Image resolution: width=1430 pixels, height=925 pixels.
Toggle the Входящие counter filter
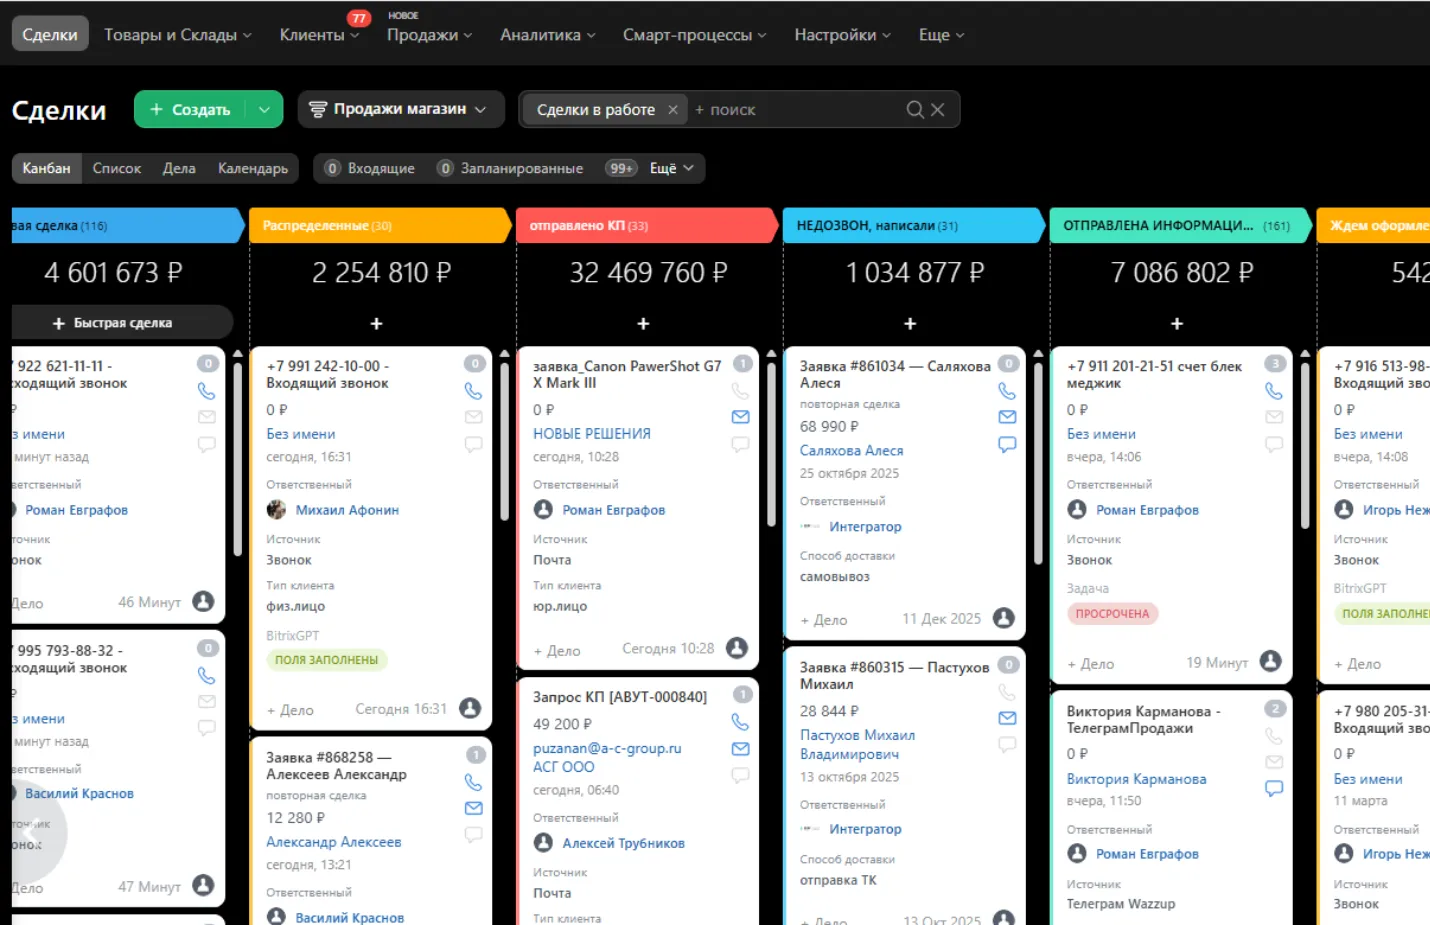tap(370, 168)
